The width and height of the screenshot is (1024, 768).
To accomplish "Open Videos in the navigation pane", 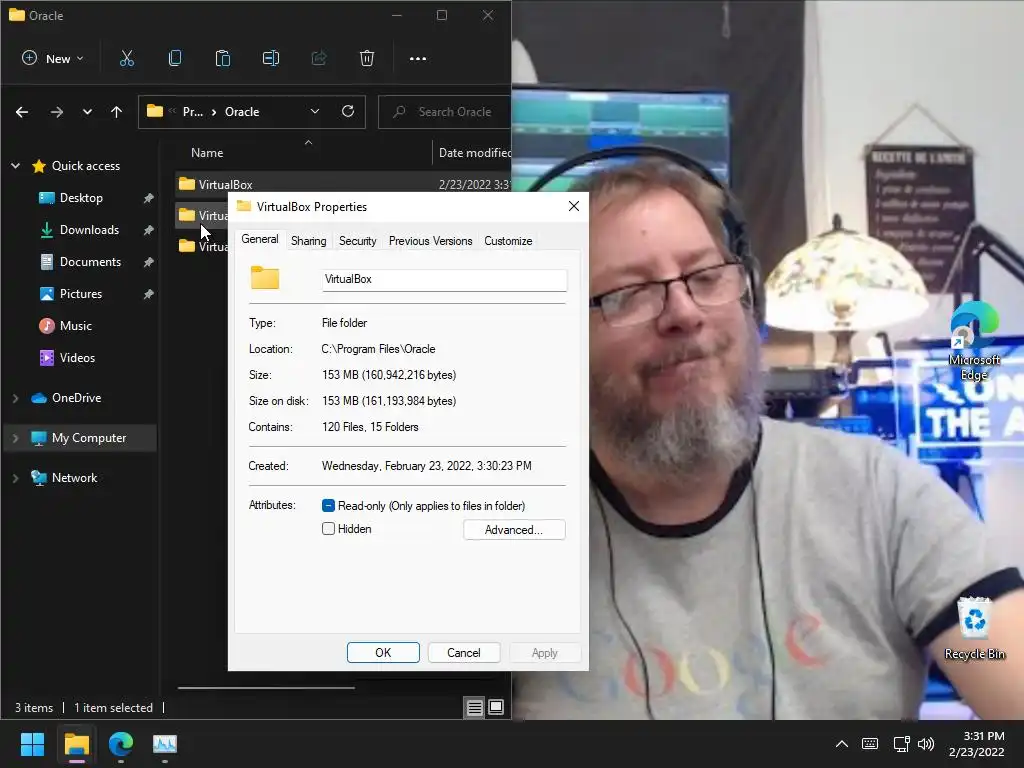I will [77, 358].
